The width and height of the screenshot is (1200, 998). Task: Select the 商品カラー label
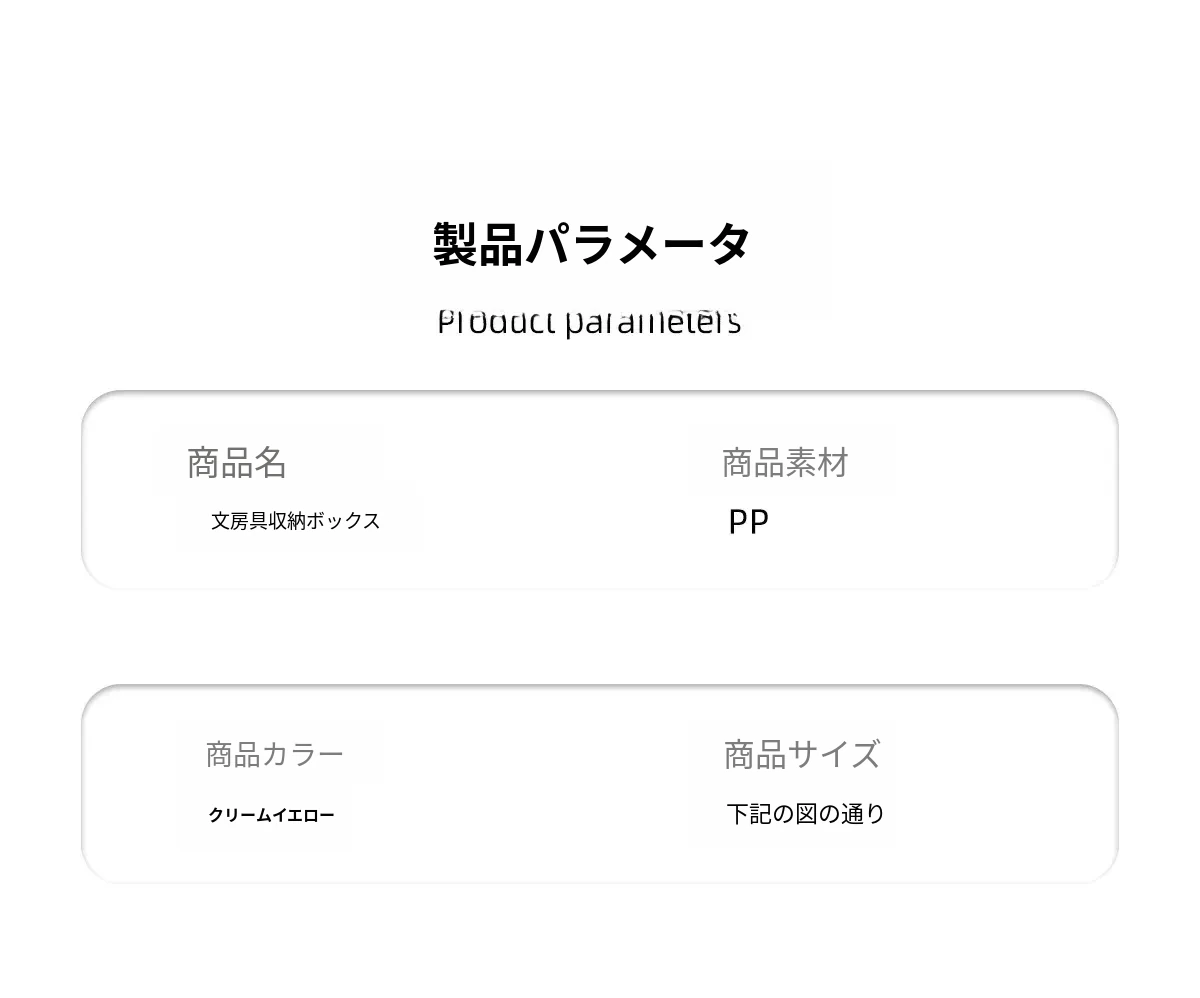(x=274, y=754)
